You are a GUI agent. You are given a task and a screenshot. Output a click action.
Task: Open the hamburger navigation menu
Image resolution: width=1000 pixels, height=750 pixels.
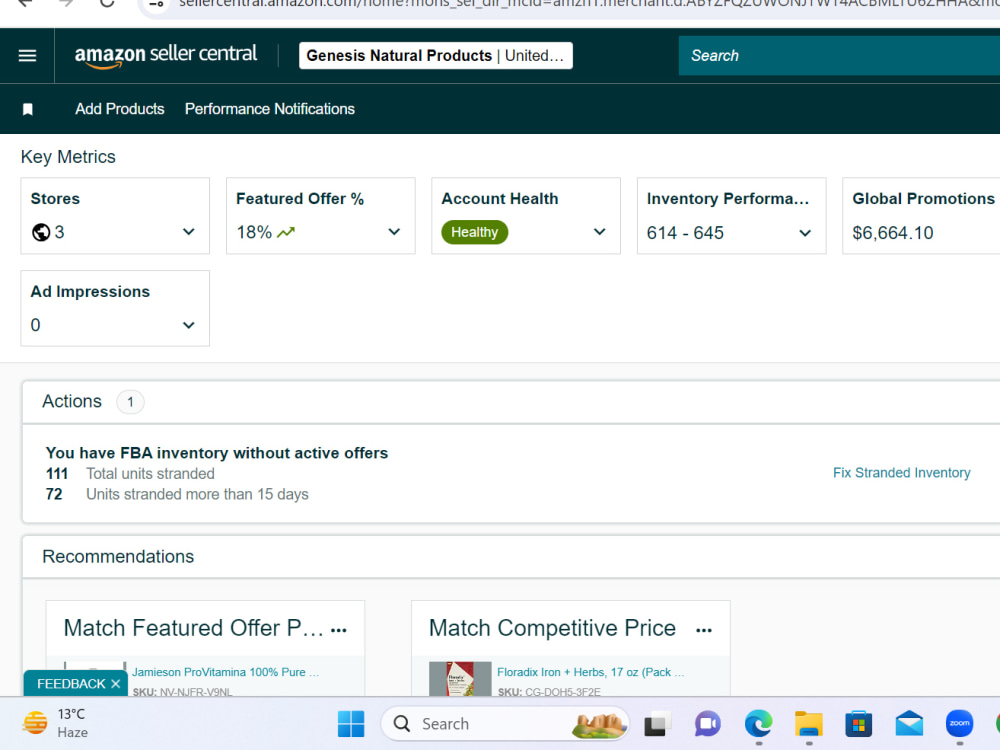[x=27, y=55]
